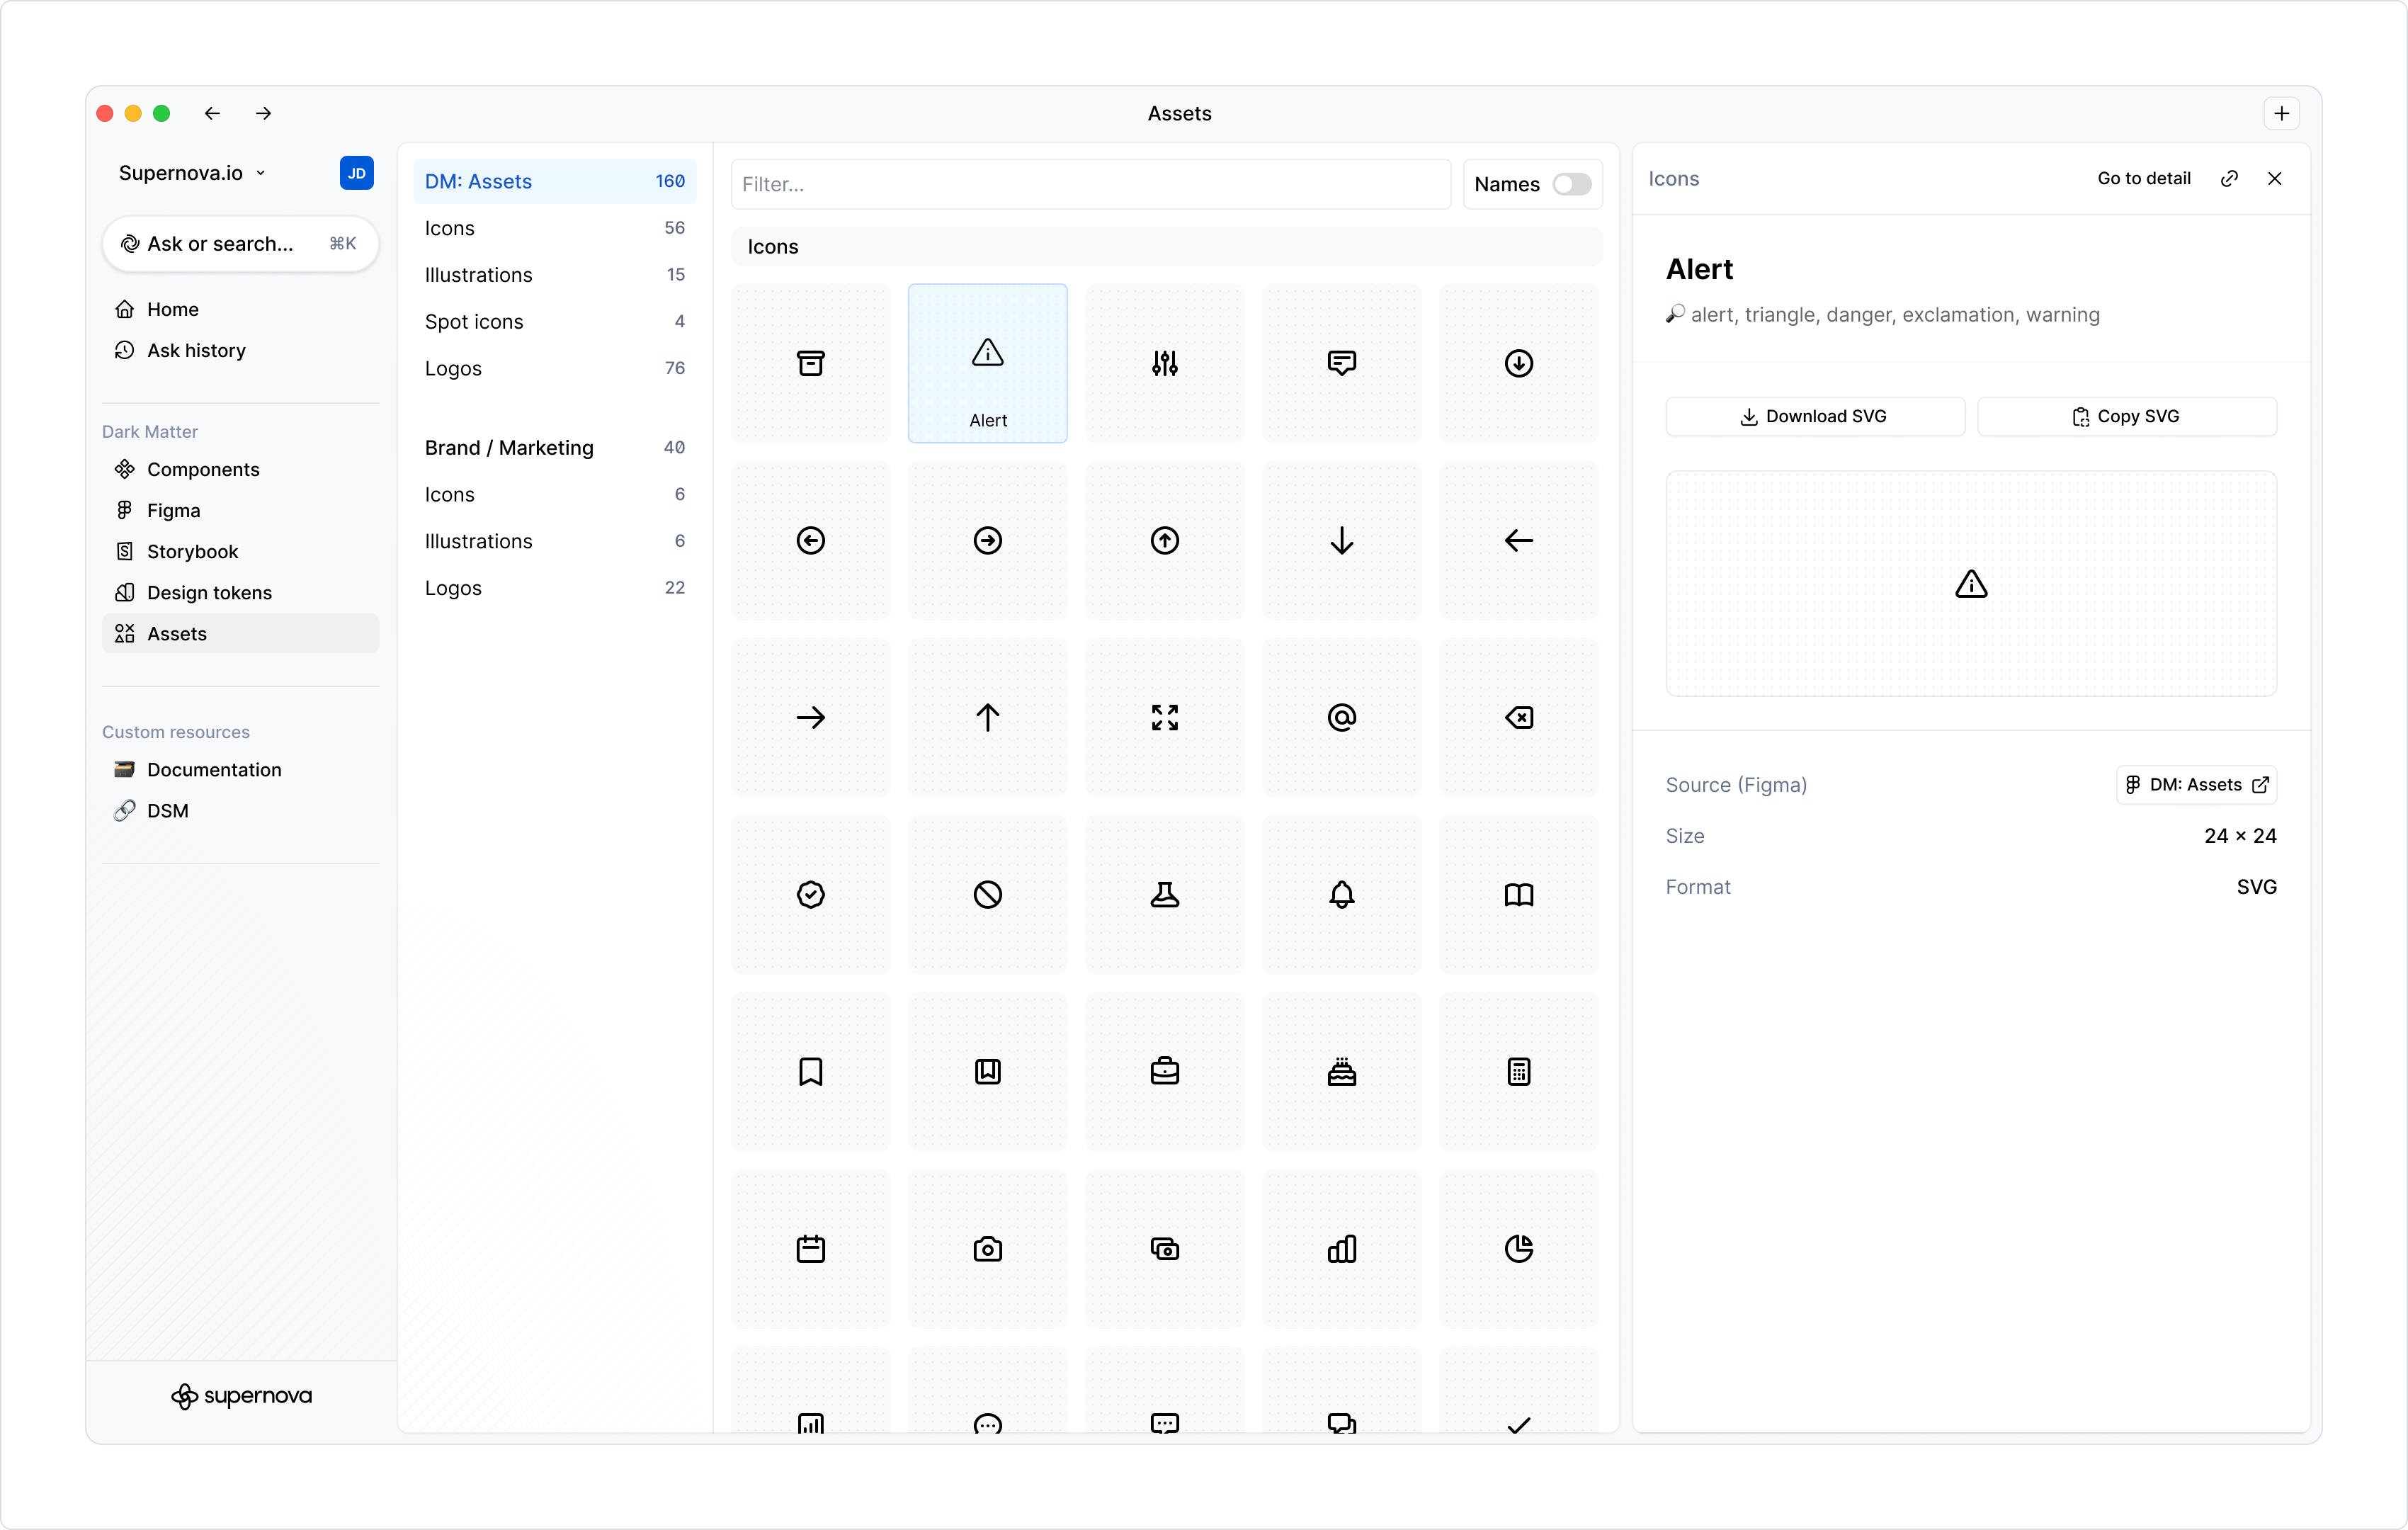
Task: Click the Copy SVG button
Action: tap(2126, 416)
